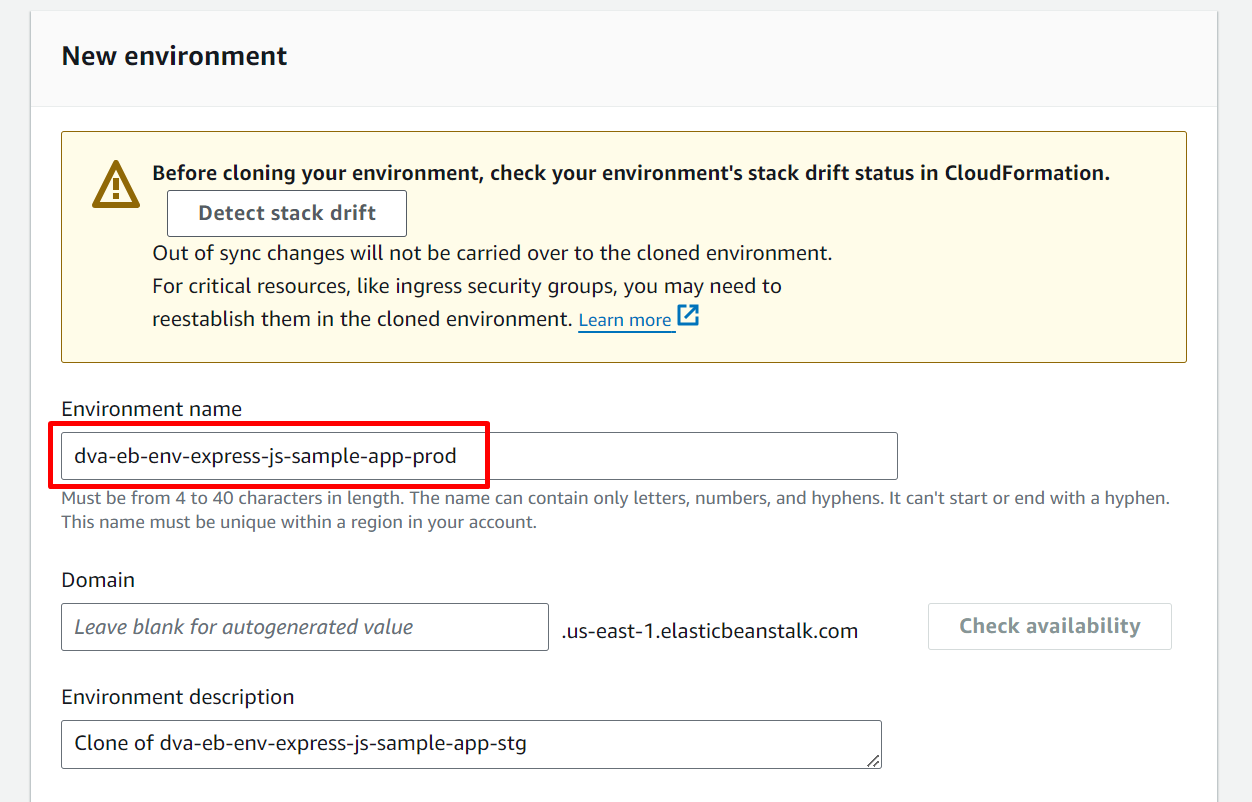This screenshot has height=802, width=1252.
Task: Click the warning triangle icon in the banner
Action: click(117, 184)
